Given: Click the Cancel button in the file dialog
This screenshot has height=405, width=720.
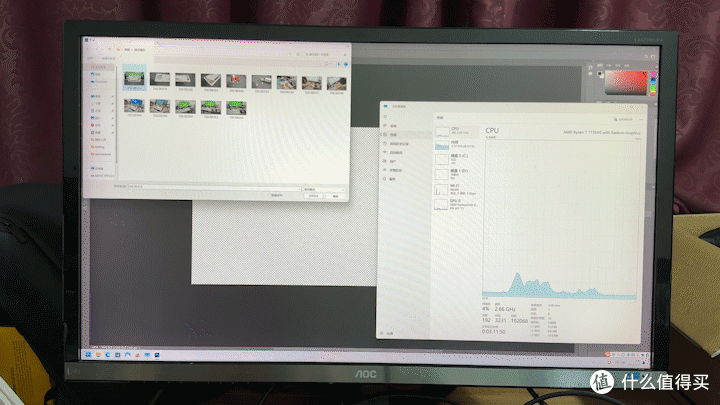Looking at the screenshot, I should (336, 196).
